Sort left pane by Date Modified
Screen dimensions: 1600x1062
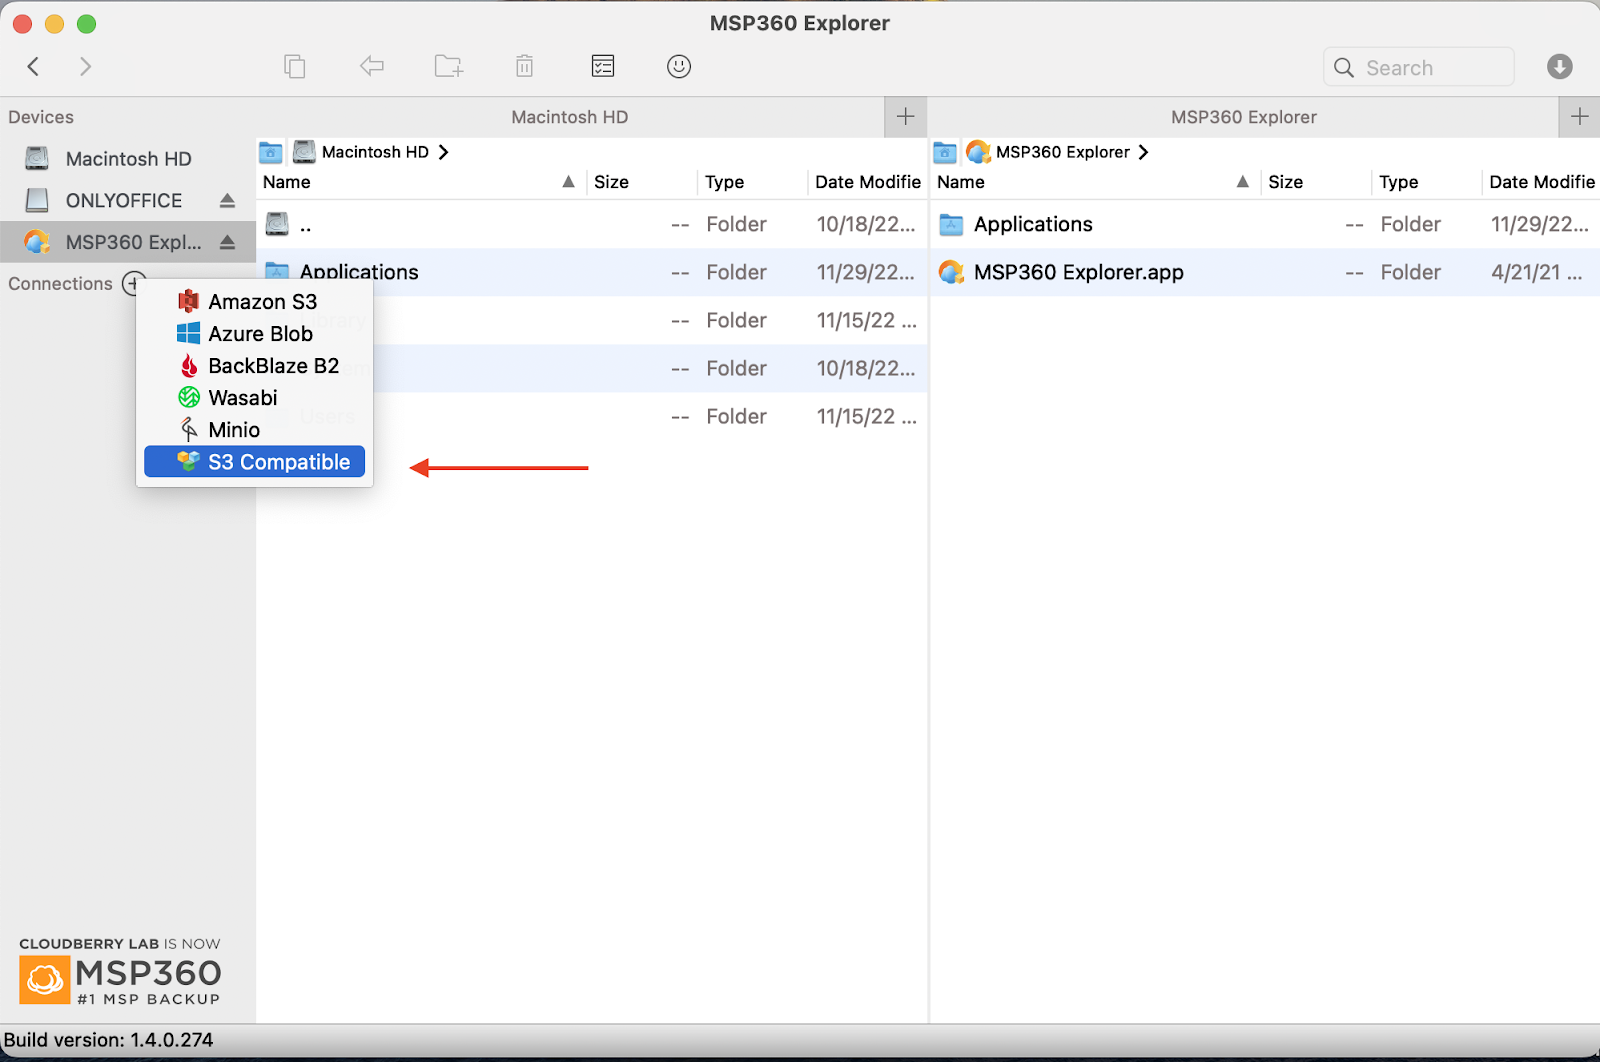tap(868, 182)
